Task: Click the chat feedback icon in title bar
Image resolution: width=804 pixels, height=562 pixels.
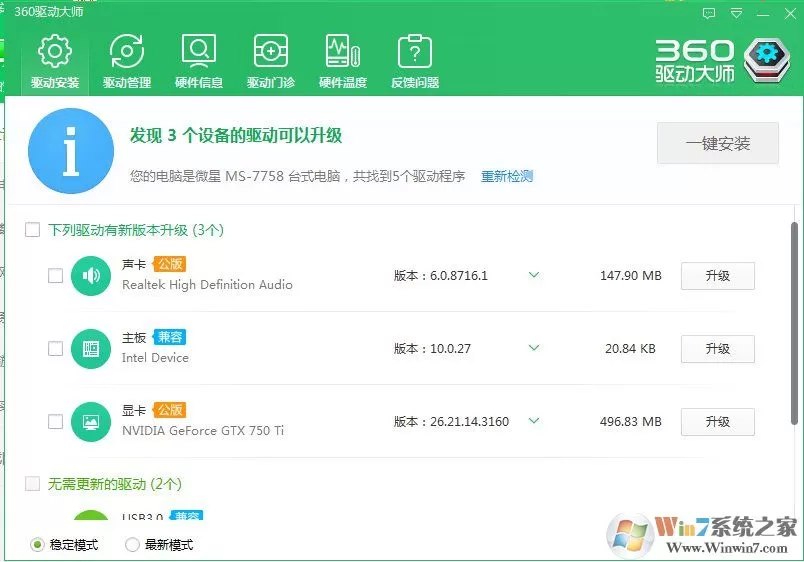Action: [709, 13]
